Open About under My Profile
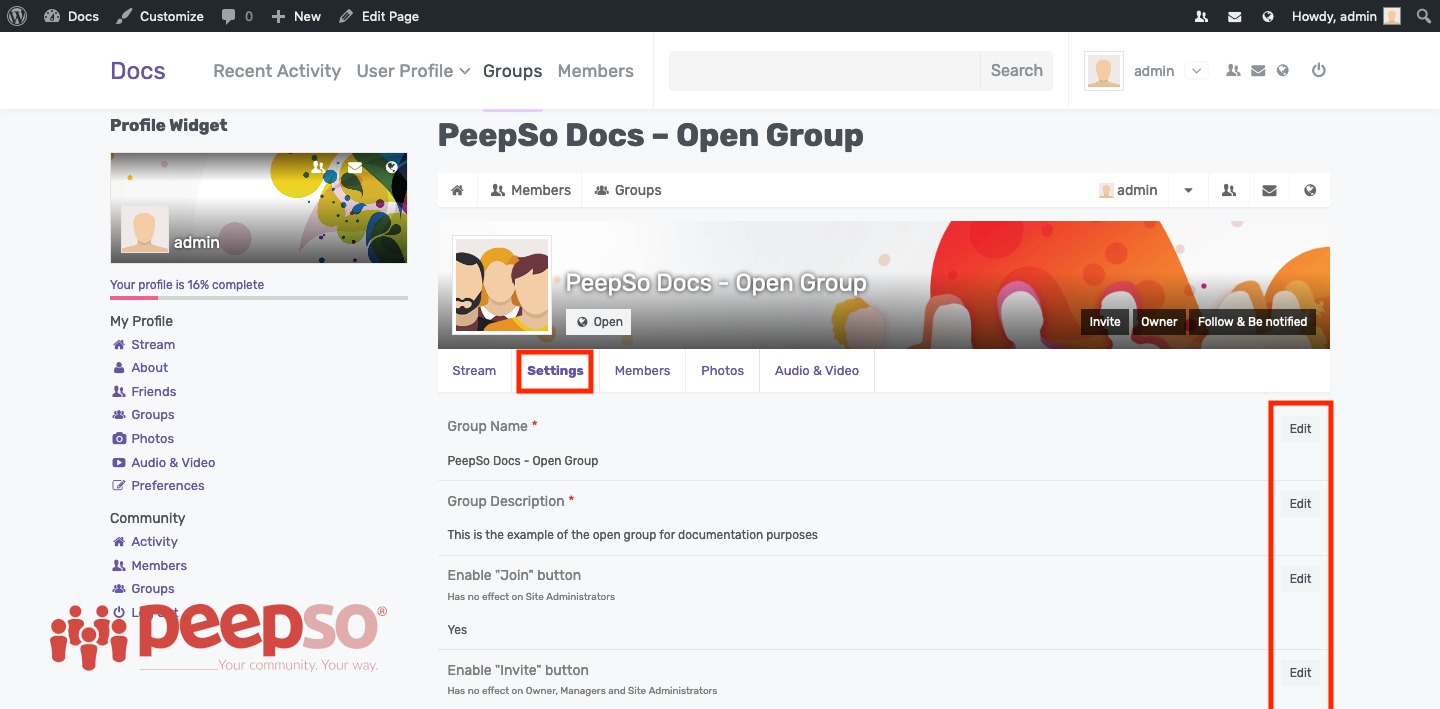 pyautogui.click(x=140, y=368)
